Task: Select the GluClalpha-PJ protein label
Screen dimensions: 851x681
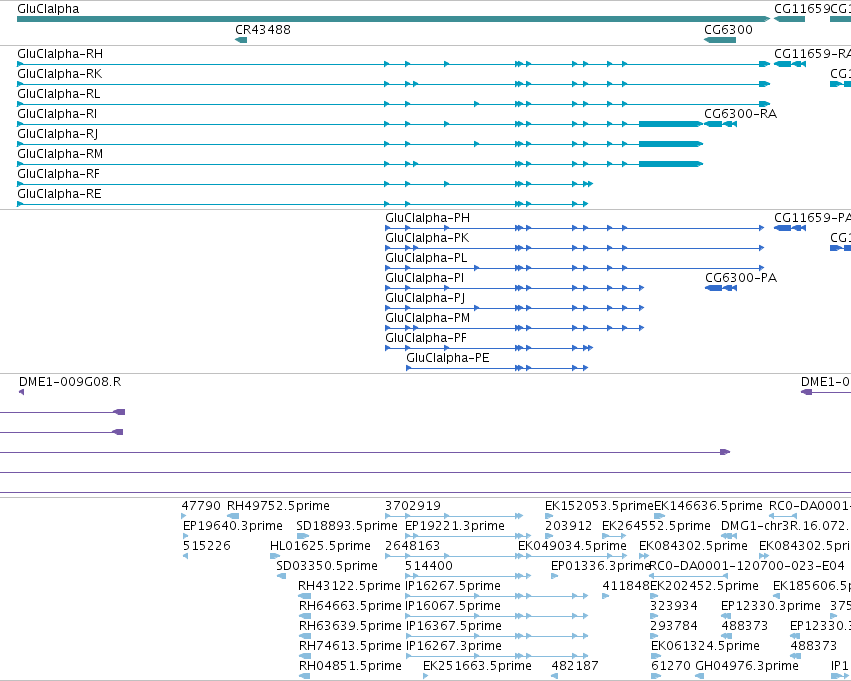Action: [x=425, y=298]
